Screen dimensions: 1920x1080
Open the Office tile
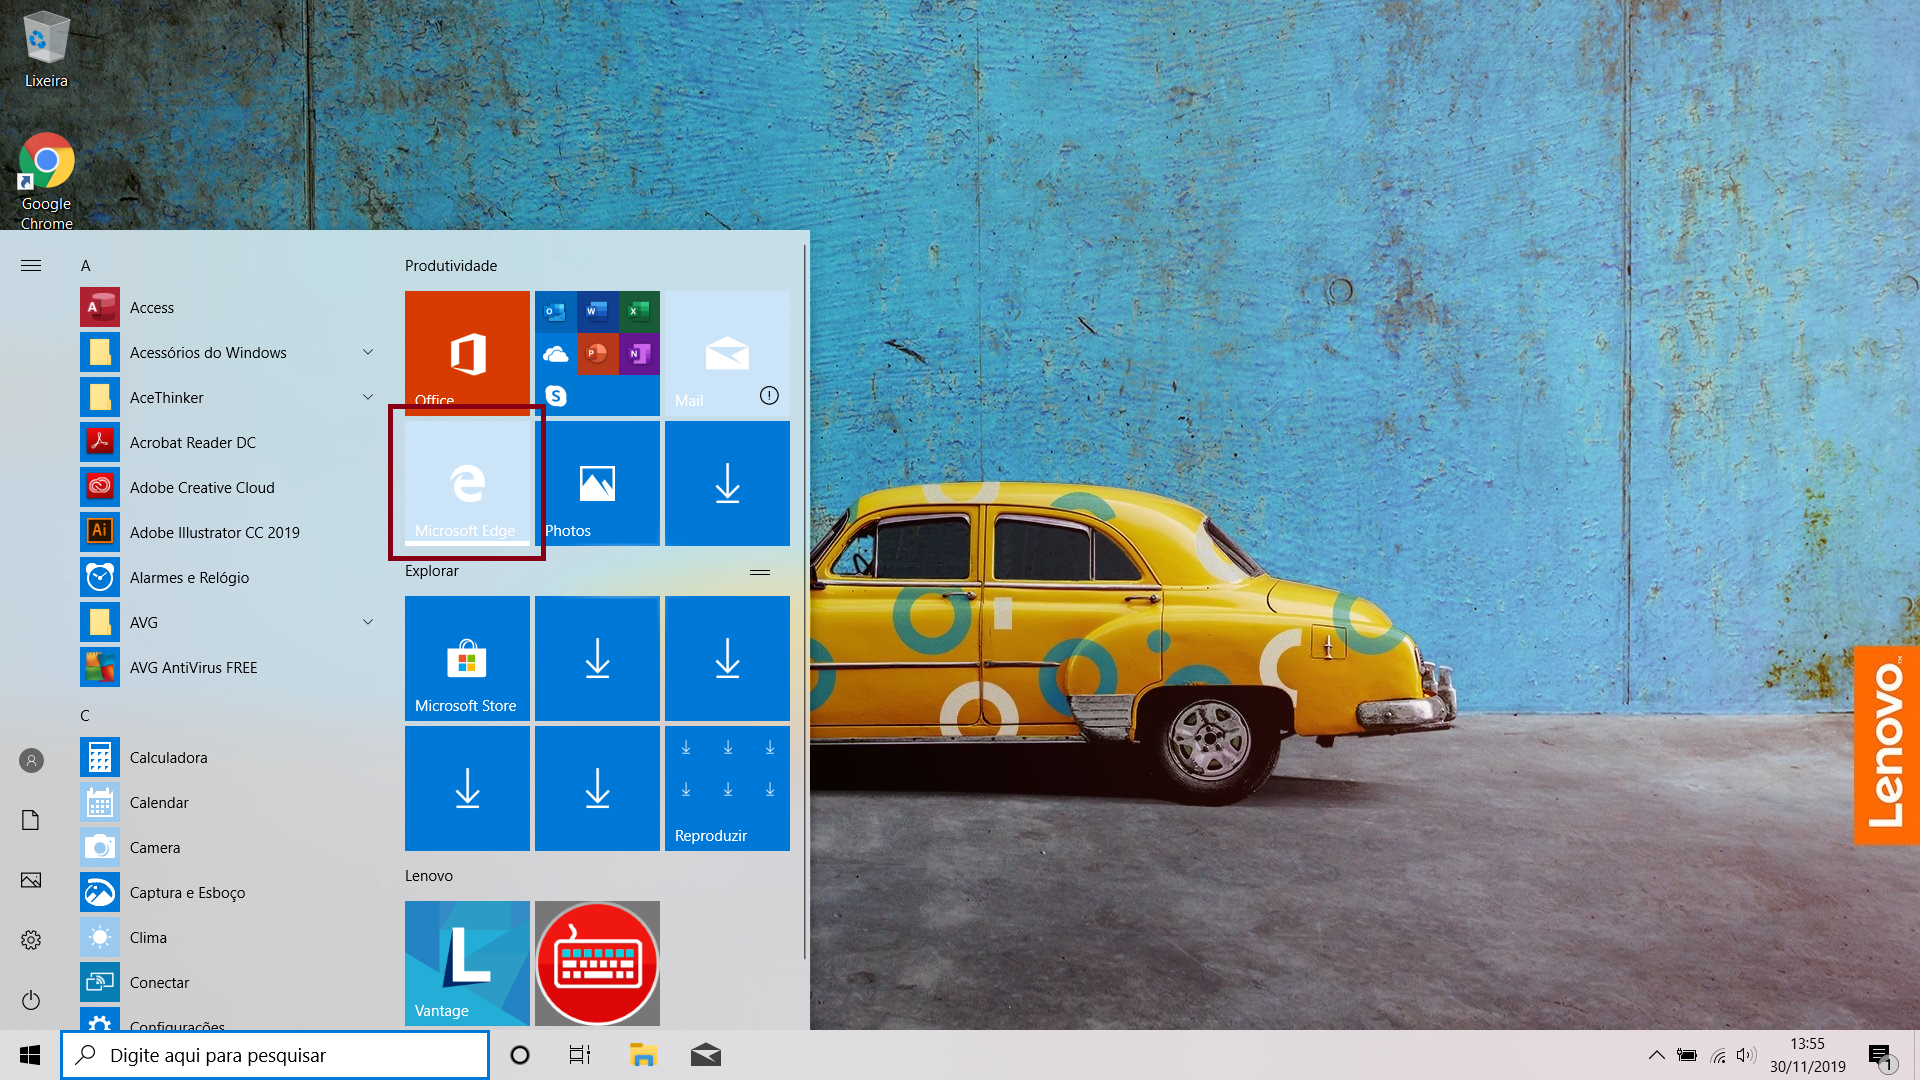click(467, 352)
